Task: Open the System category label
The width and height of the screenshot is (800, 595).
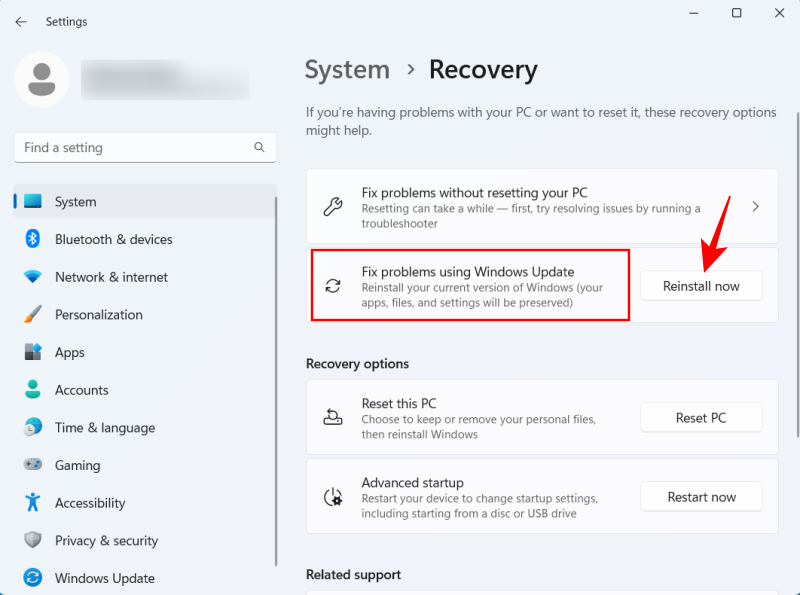Action: coord(76,202)
